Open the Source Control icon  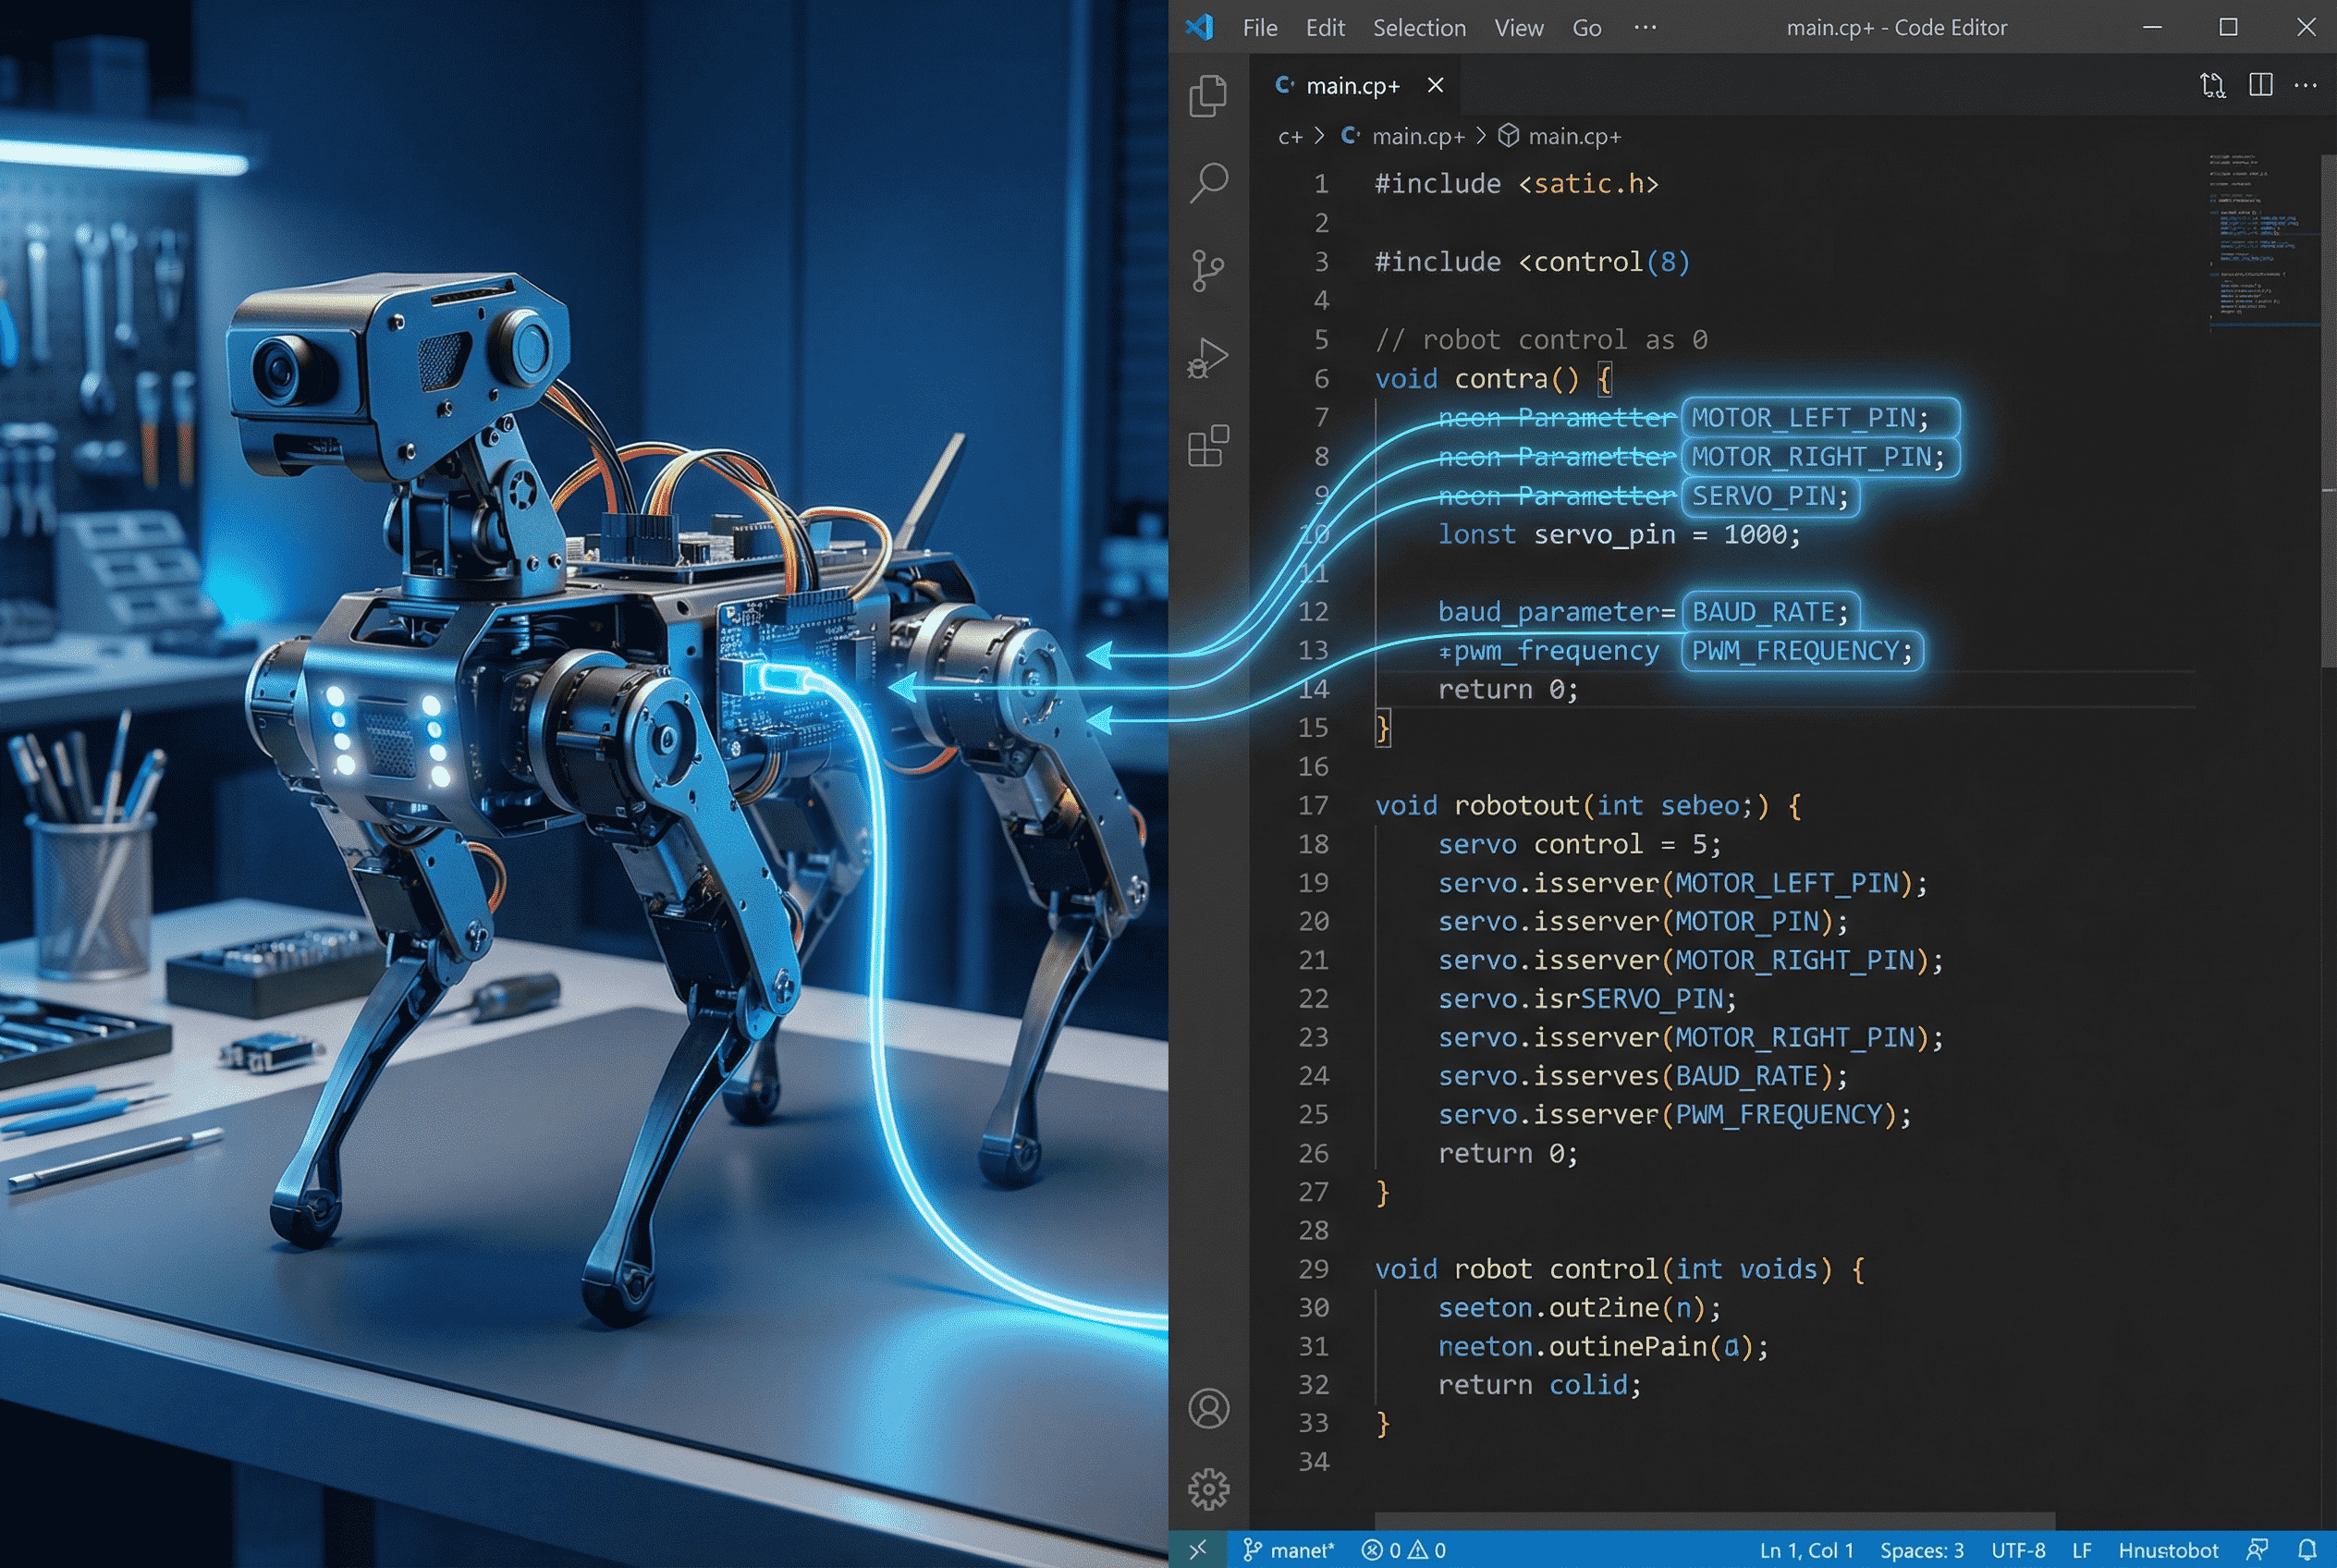point(1208,270)
